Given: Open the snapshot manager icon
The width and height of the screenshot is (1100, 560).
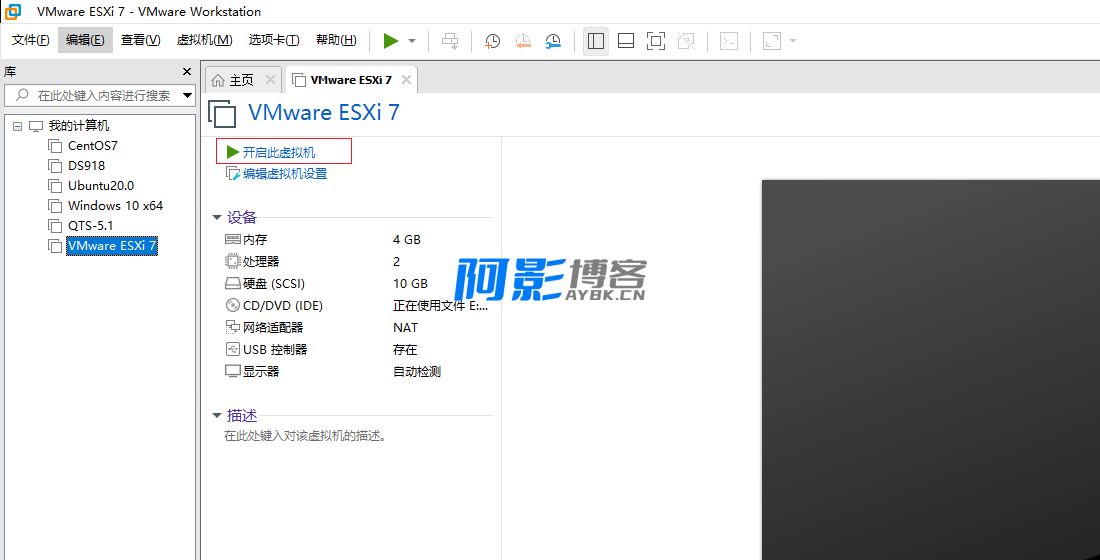Looking at the screenshot, I should pyautogui.click(x=553, y=41).
